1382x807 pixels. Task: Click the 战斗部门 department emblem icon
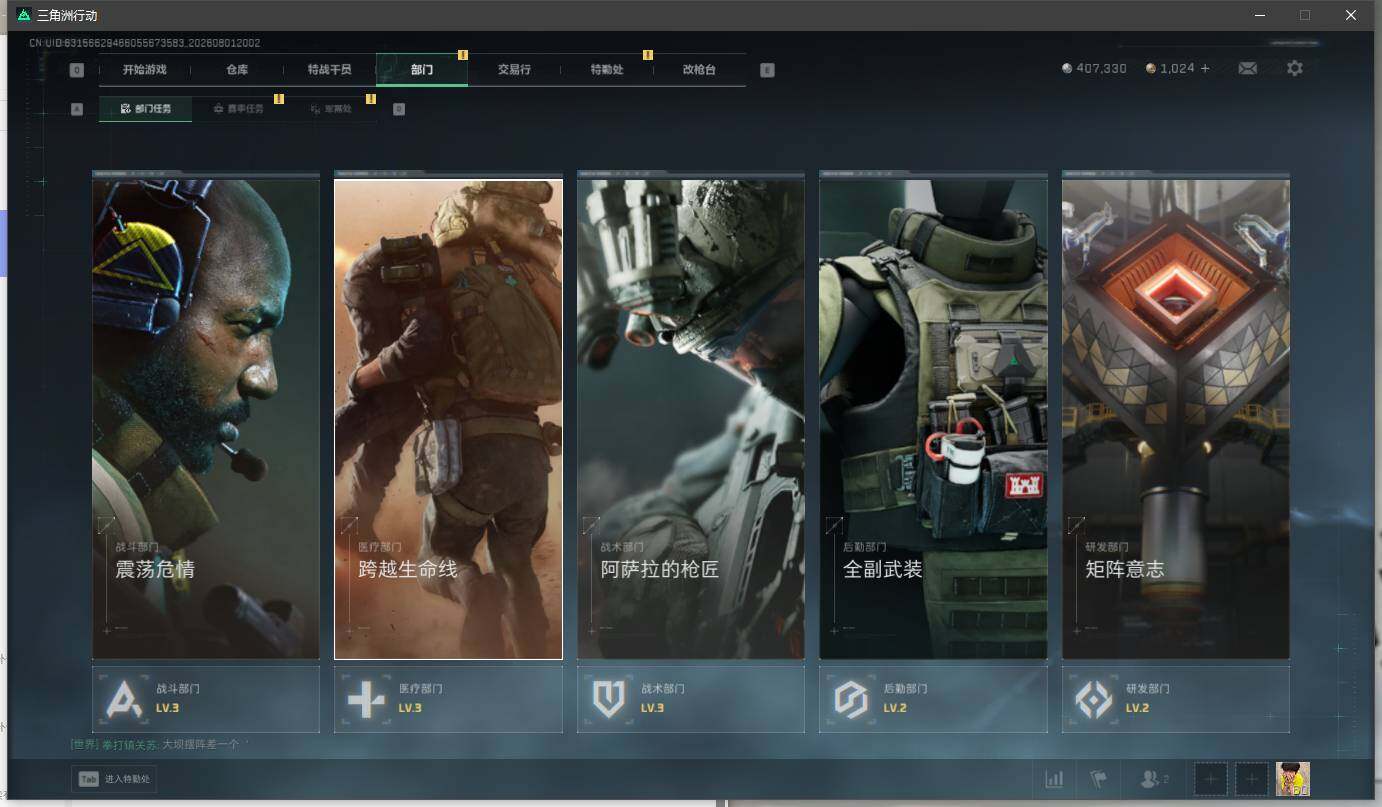125,700
